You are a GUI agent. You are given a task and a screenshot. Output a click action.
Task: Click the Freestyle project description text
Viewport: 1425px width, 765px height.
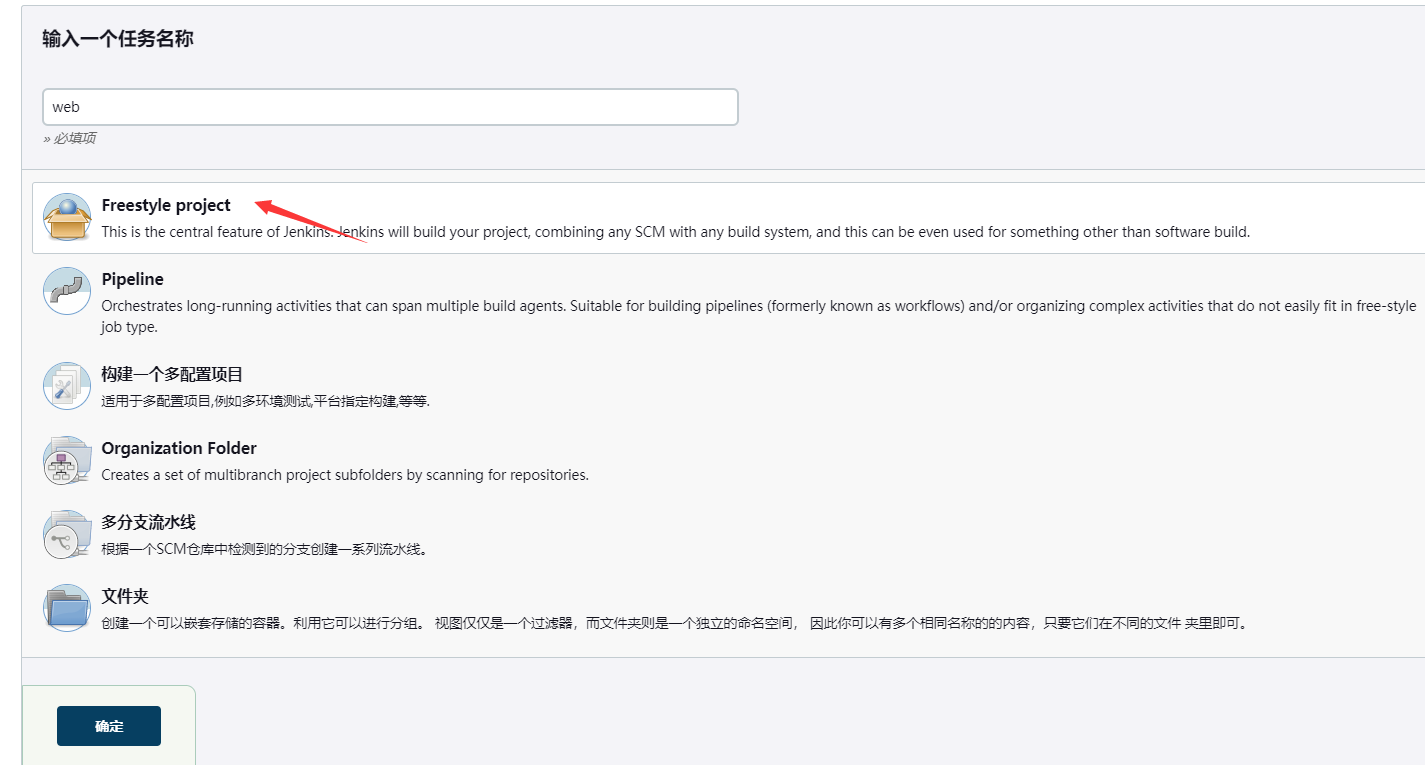point(675,232)
